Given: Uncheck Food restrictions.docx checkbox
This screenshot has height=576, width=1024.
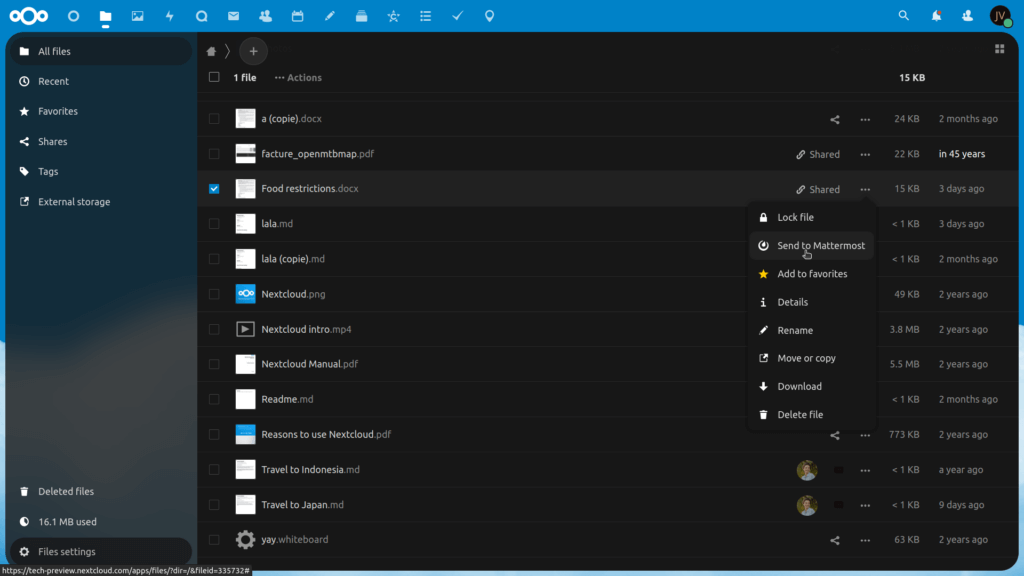Looking at the screenshot, I should (x=214, y=189).
